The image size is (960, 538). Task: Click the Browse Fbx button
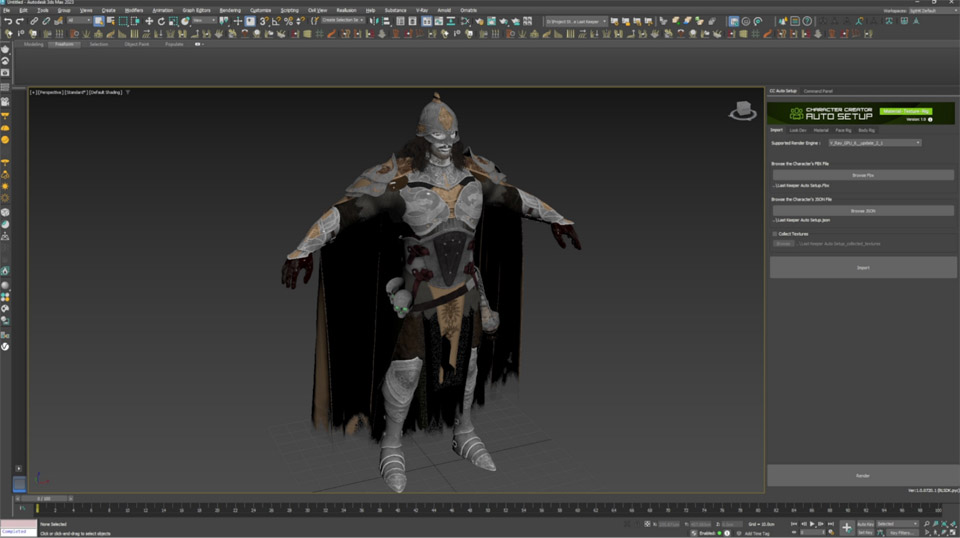tap(862, 175)
